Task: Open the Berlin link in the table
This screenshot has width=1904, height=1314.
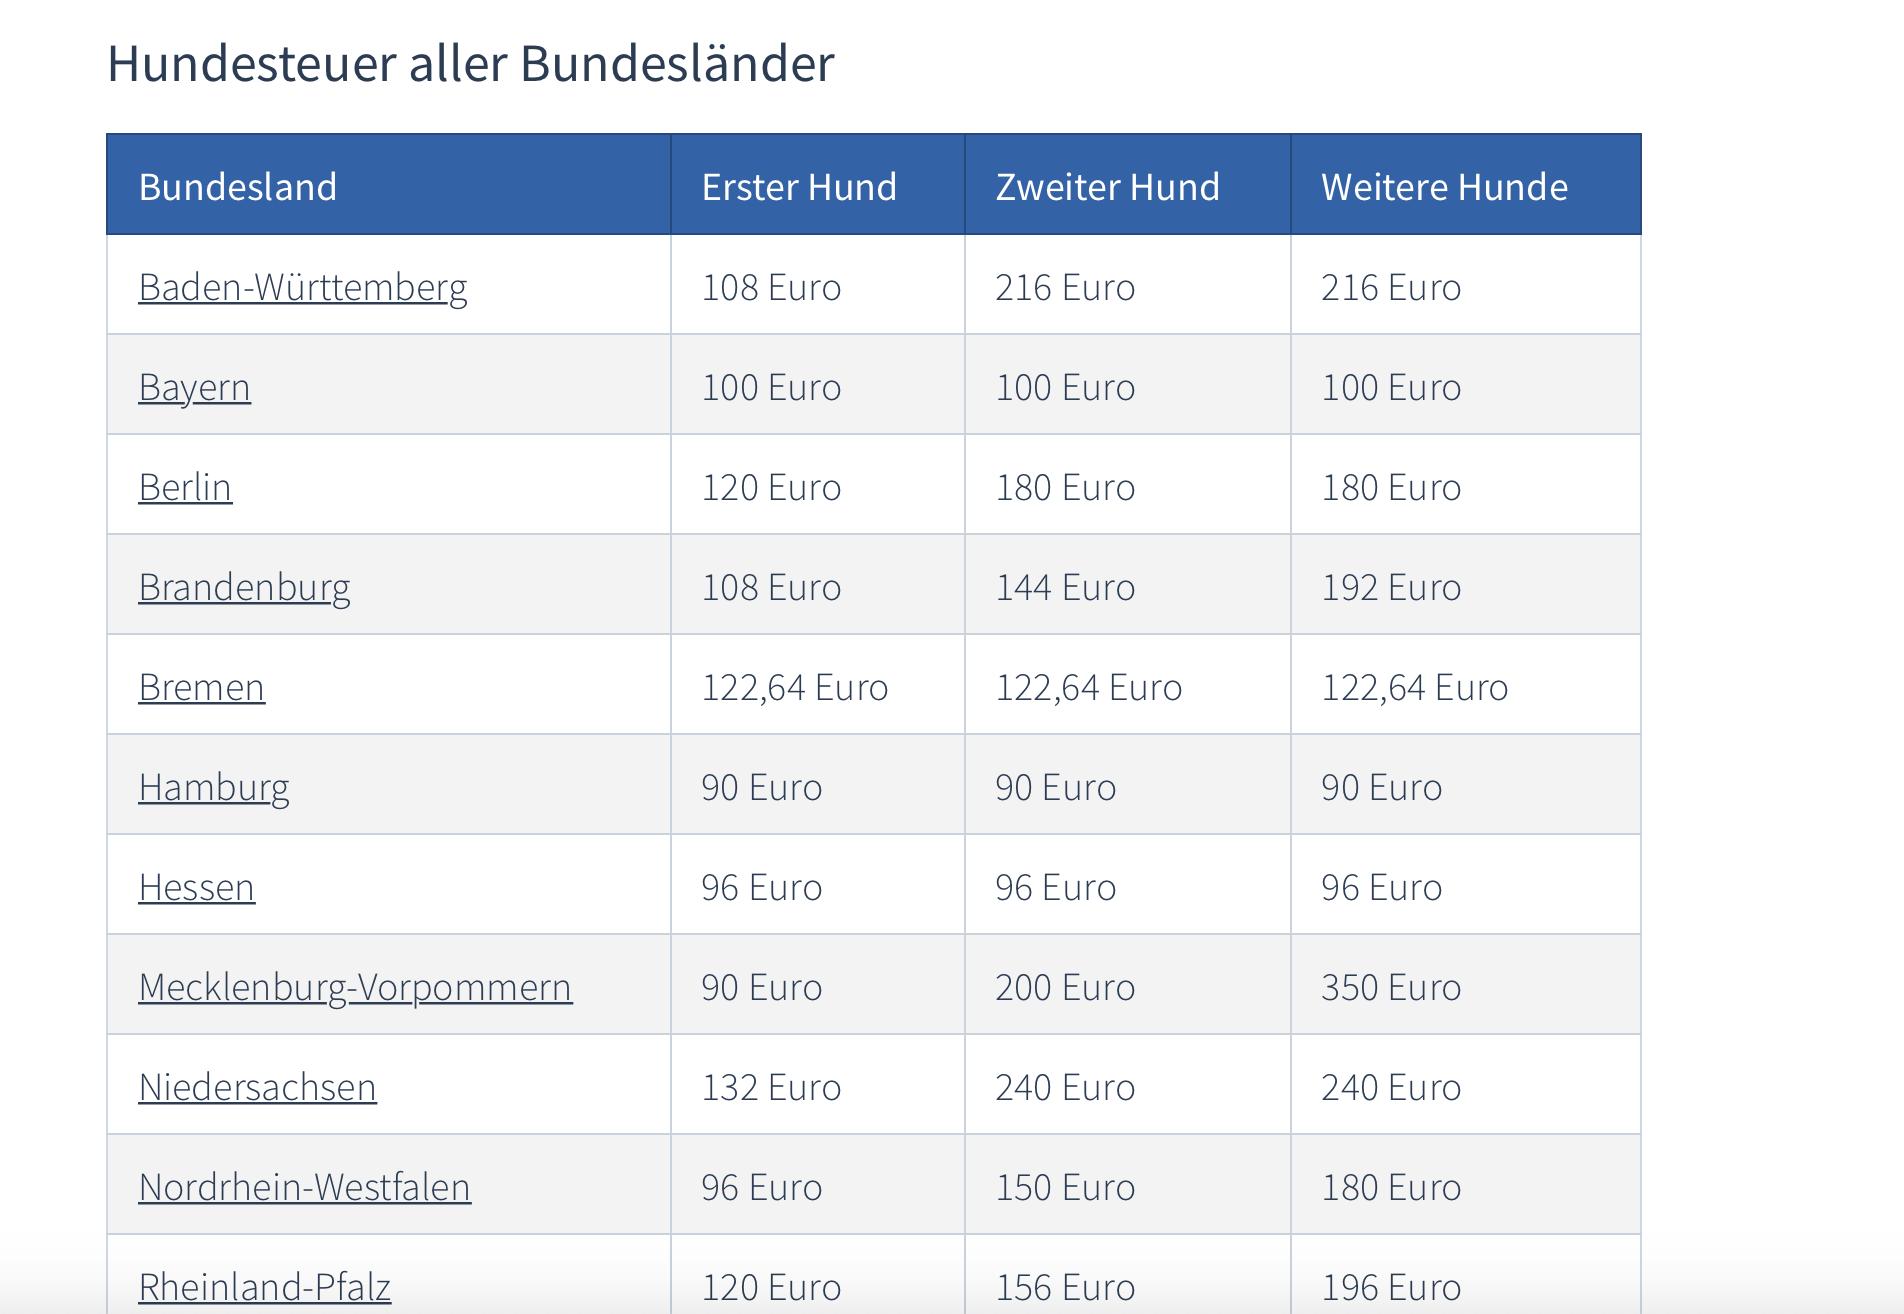Action: (185, 487)
